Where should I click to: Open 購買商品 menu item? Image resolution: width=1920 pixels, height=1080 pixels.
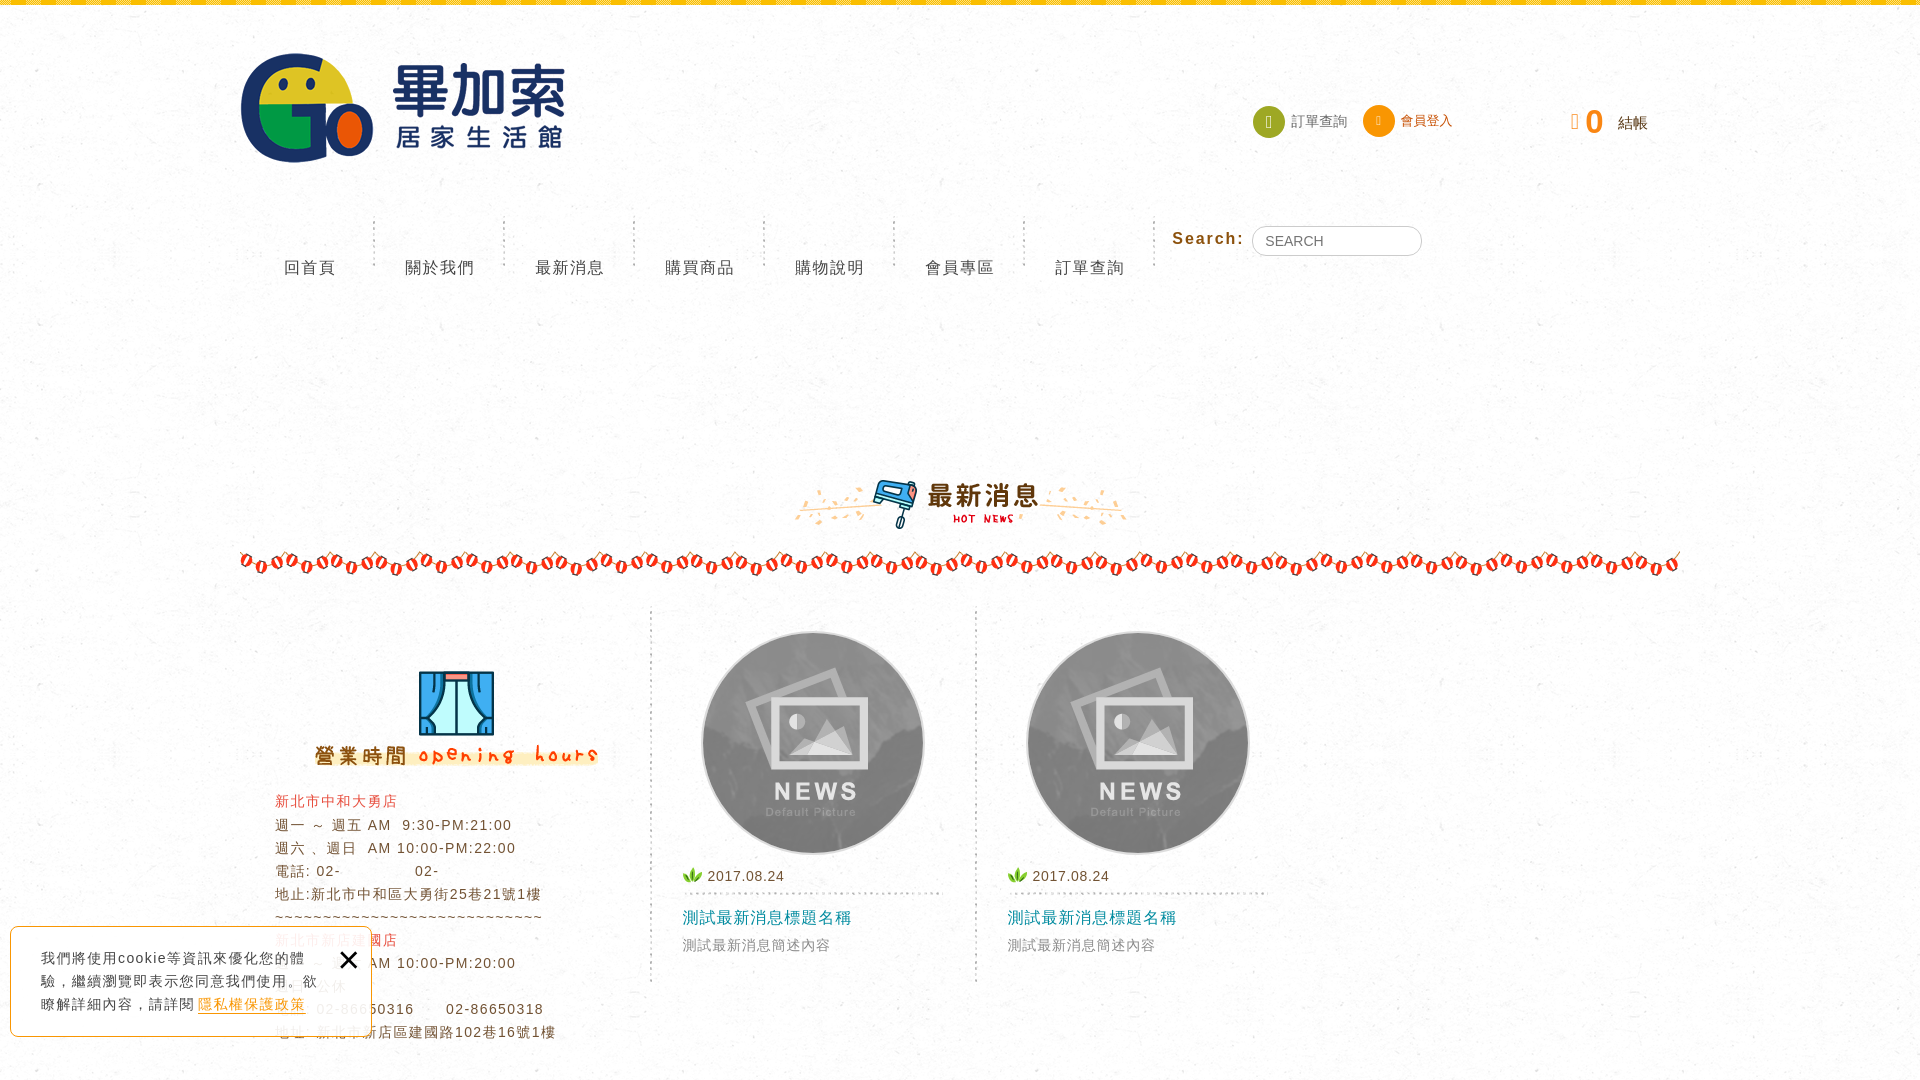click(x=700, y=268)
